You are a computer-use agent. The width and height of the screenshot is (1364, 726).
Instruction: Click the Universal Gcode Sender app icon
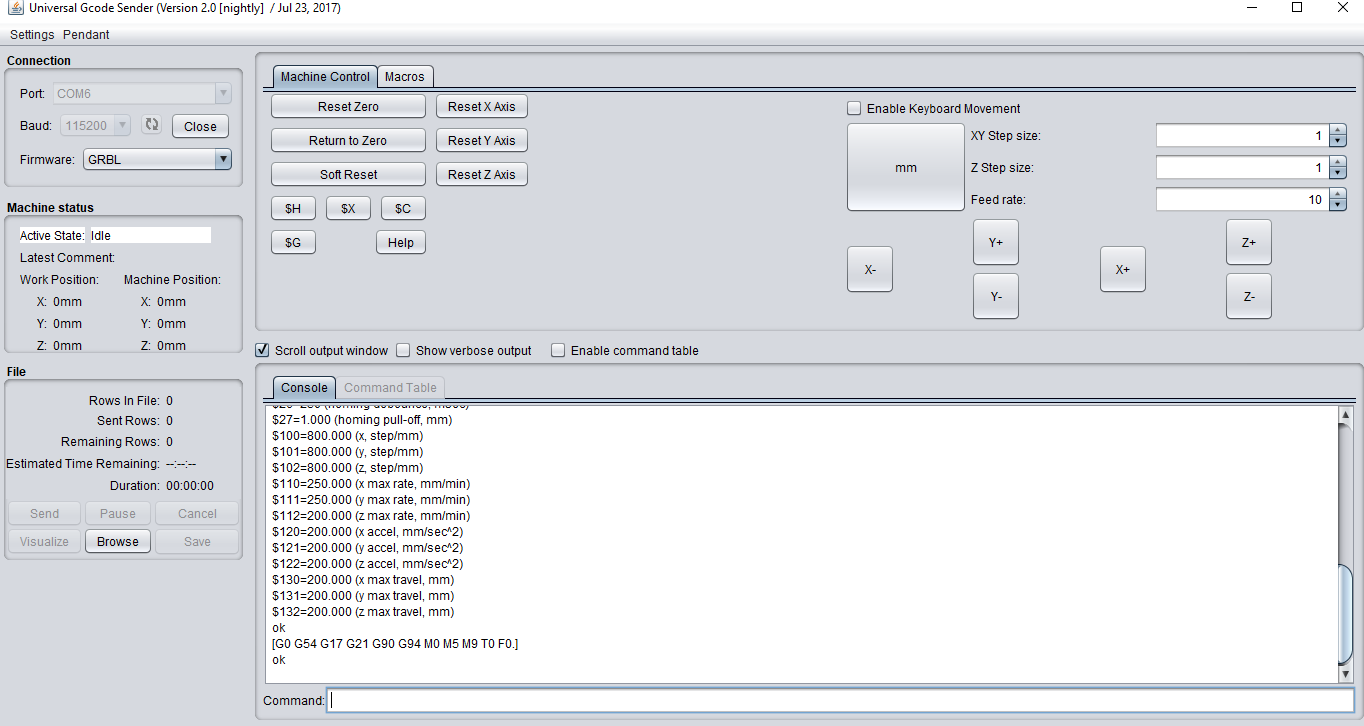coord(16,8)
